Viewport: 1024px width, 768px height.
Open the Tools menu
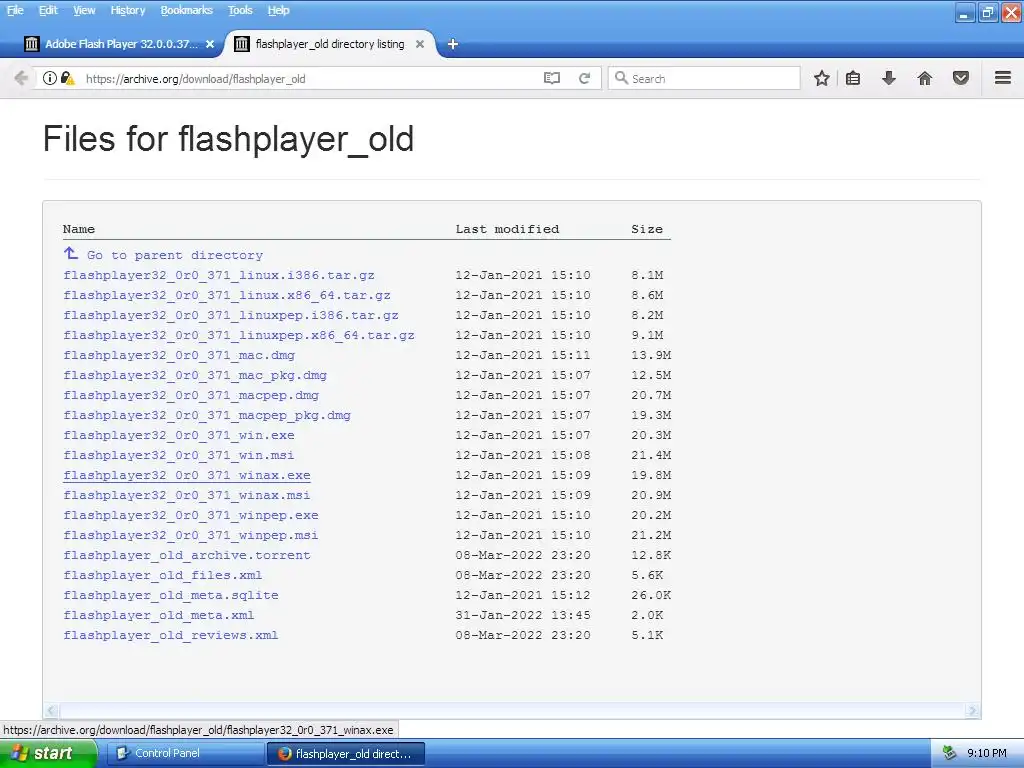(240, 10)
